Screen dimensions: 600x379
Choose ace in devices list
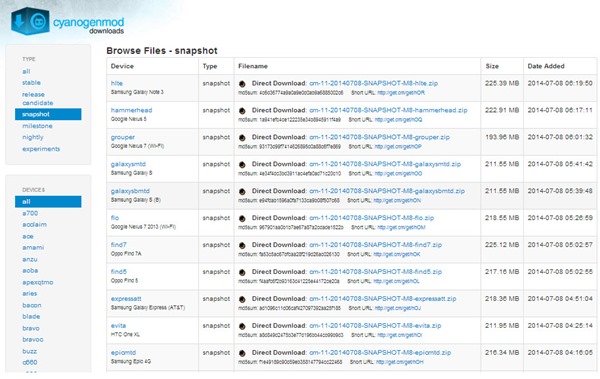point(28,236)
